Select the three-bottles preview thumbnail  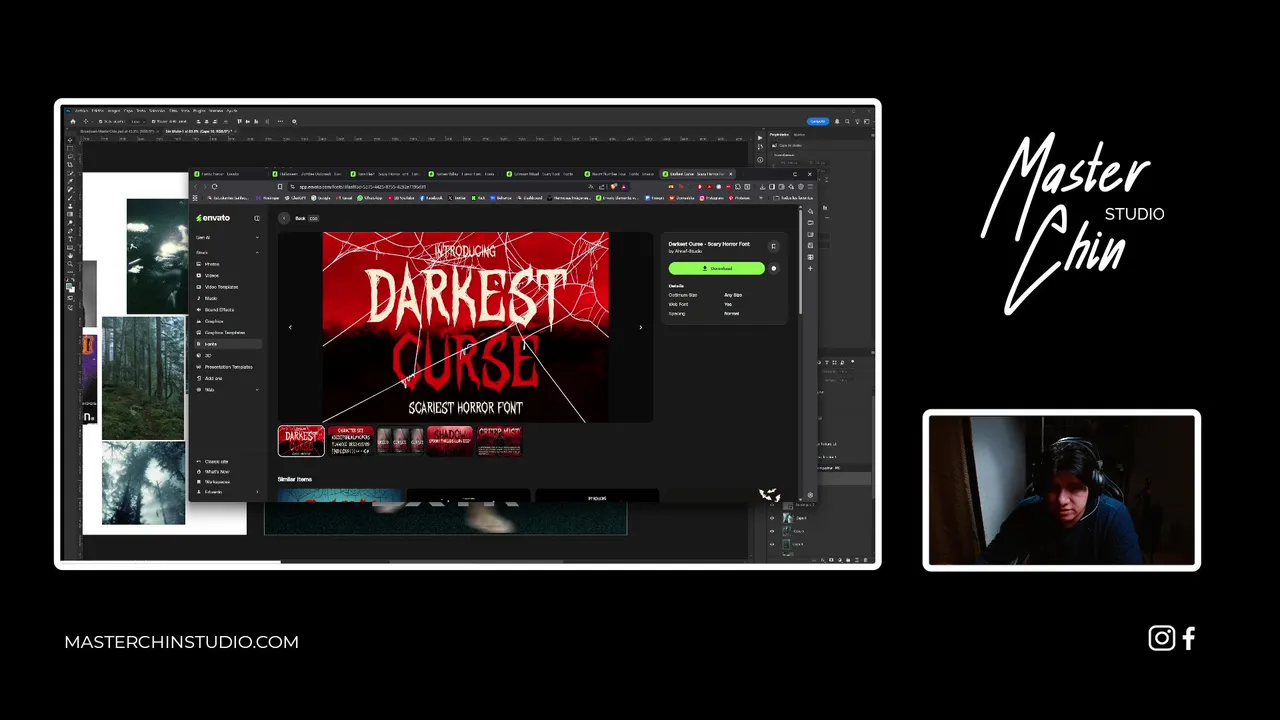click(x=400, y=441)
